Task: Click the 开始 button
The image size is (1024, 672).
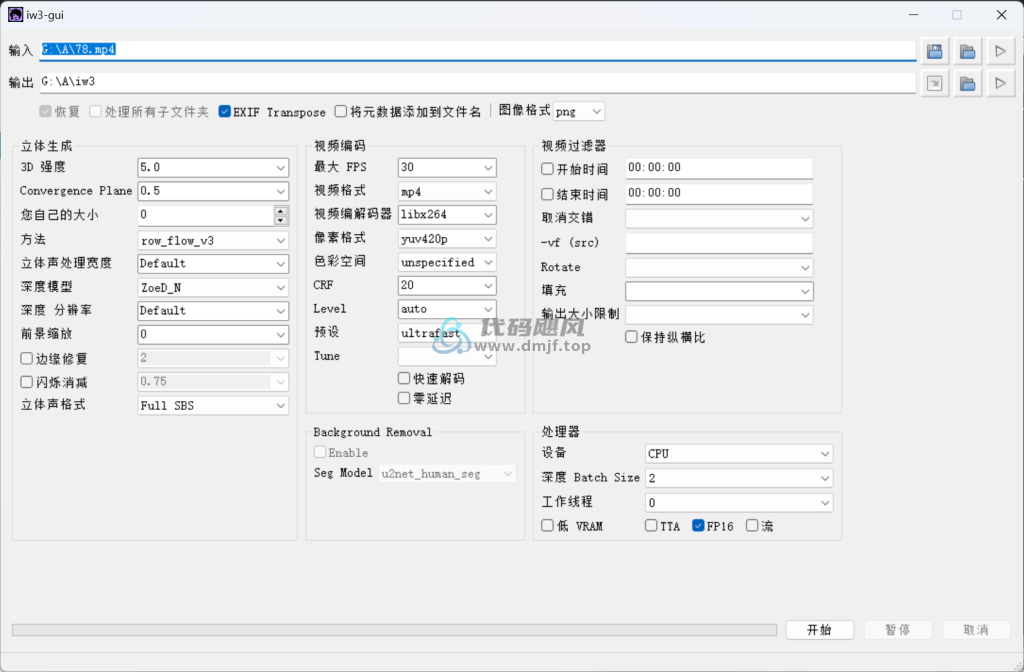Action: [819, 630]
